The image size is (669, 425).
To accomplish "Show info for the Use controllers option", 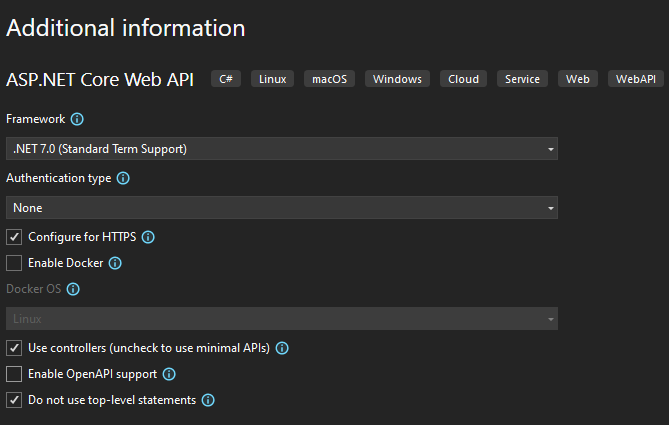I will 282,348.
